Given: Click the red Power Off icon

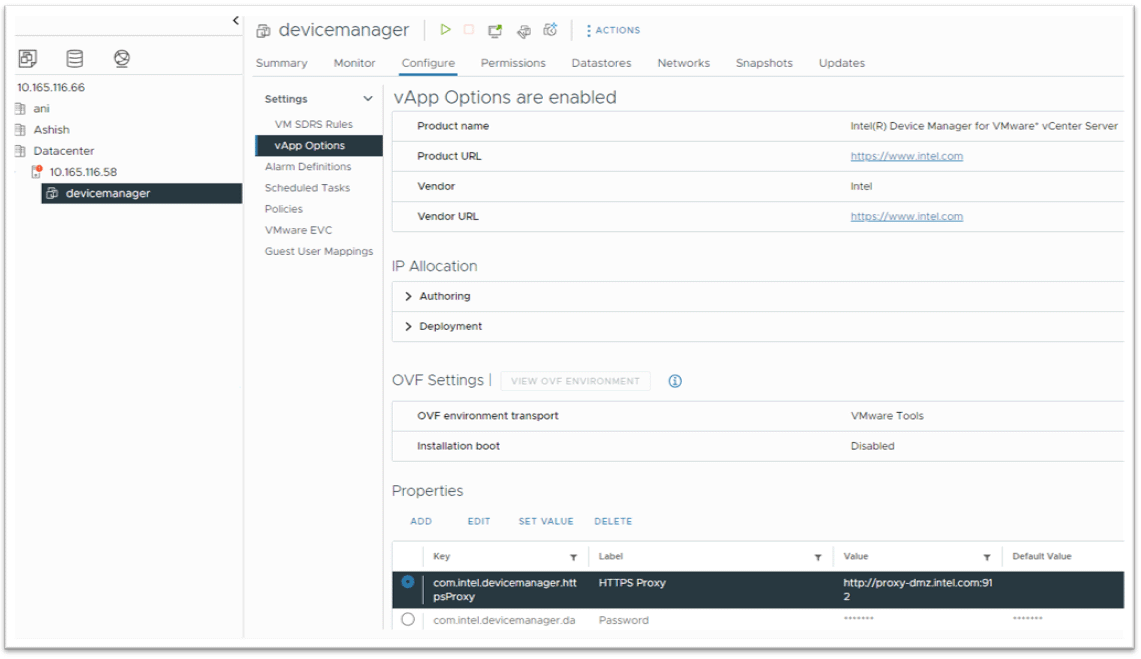Looking at the screenshot, I should pyautogui.click(x=469, y=30).
